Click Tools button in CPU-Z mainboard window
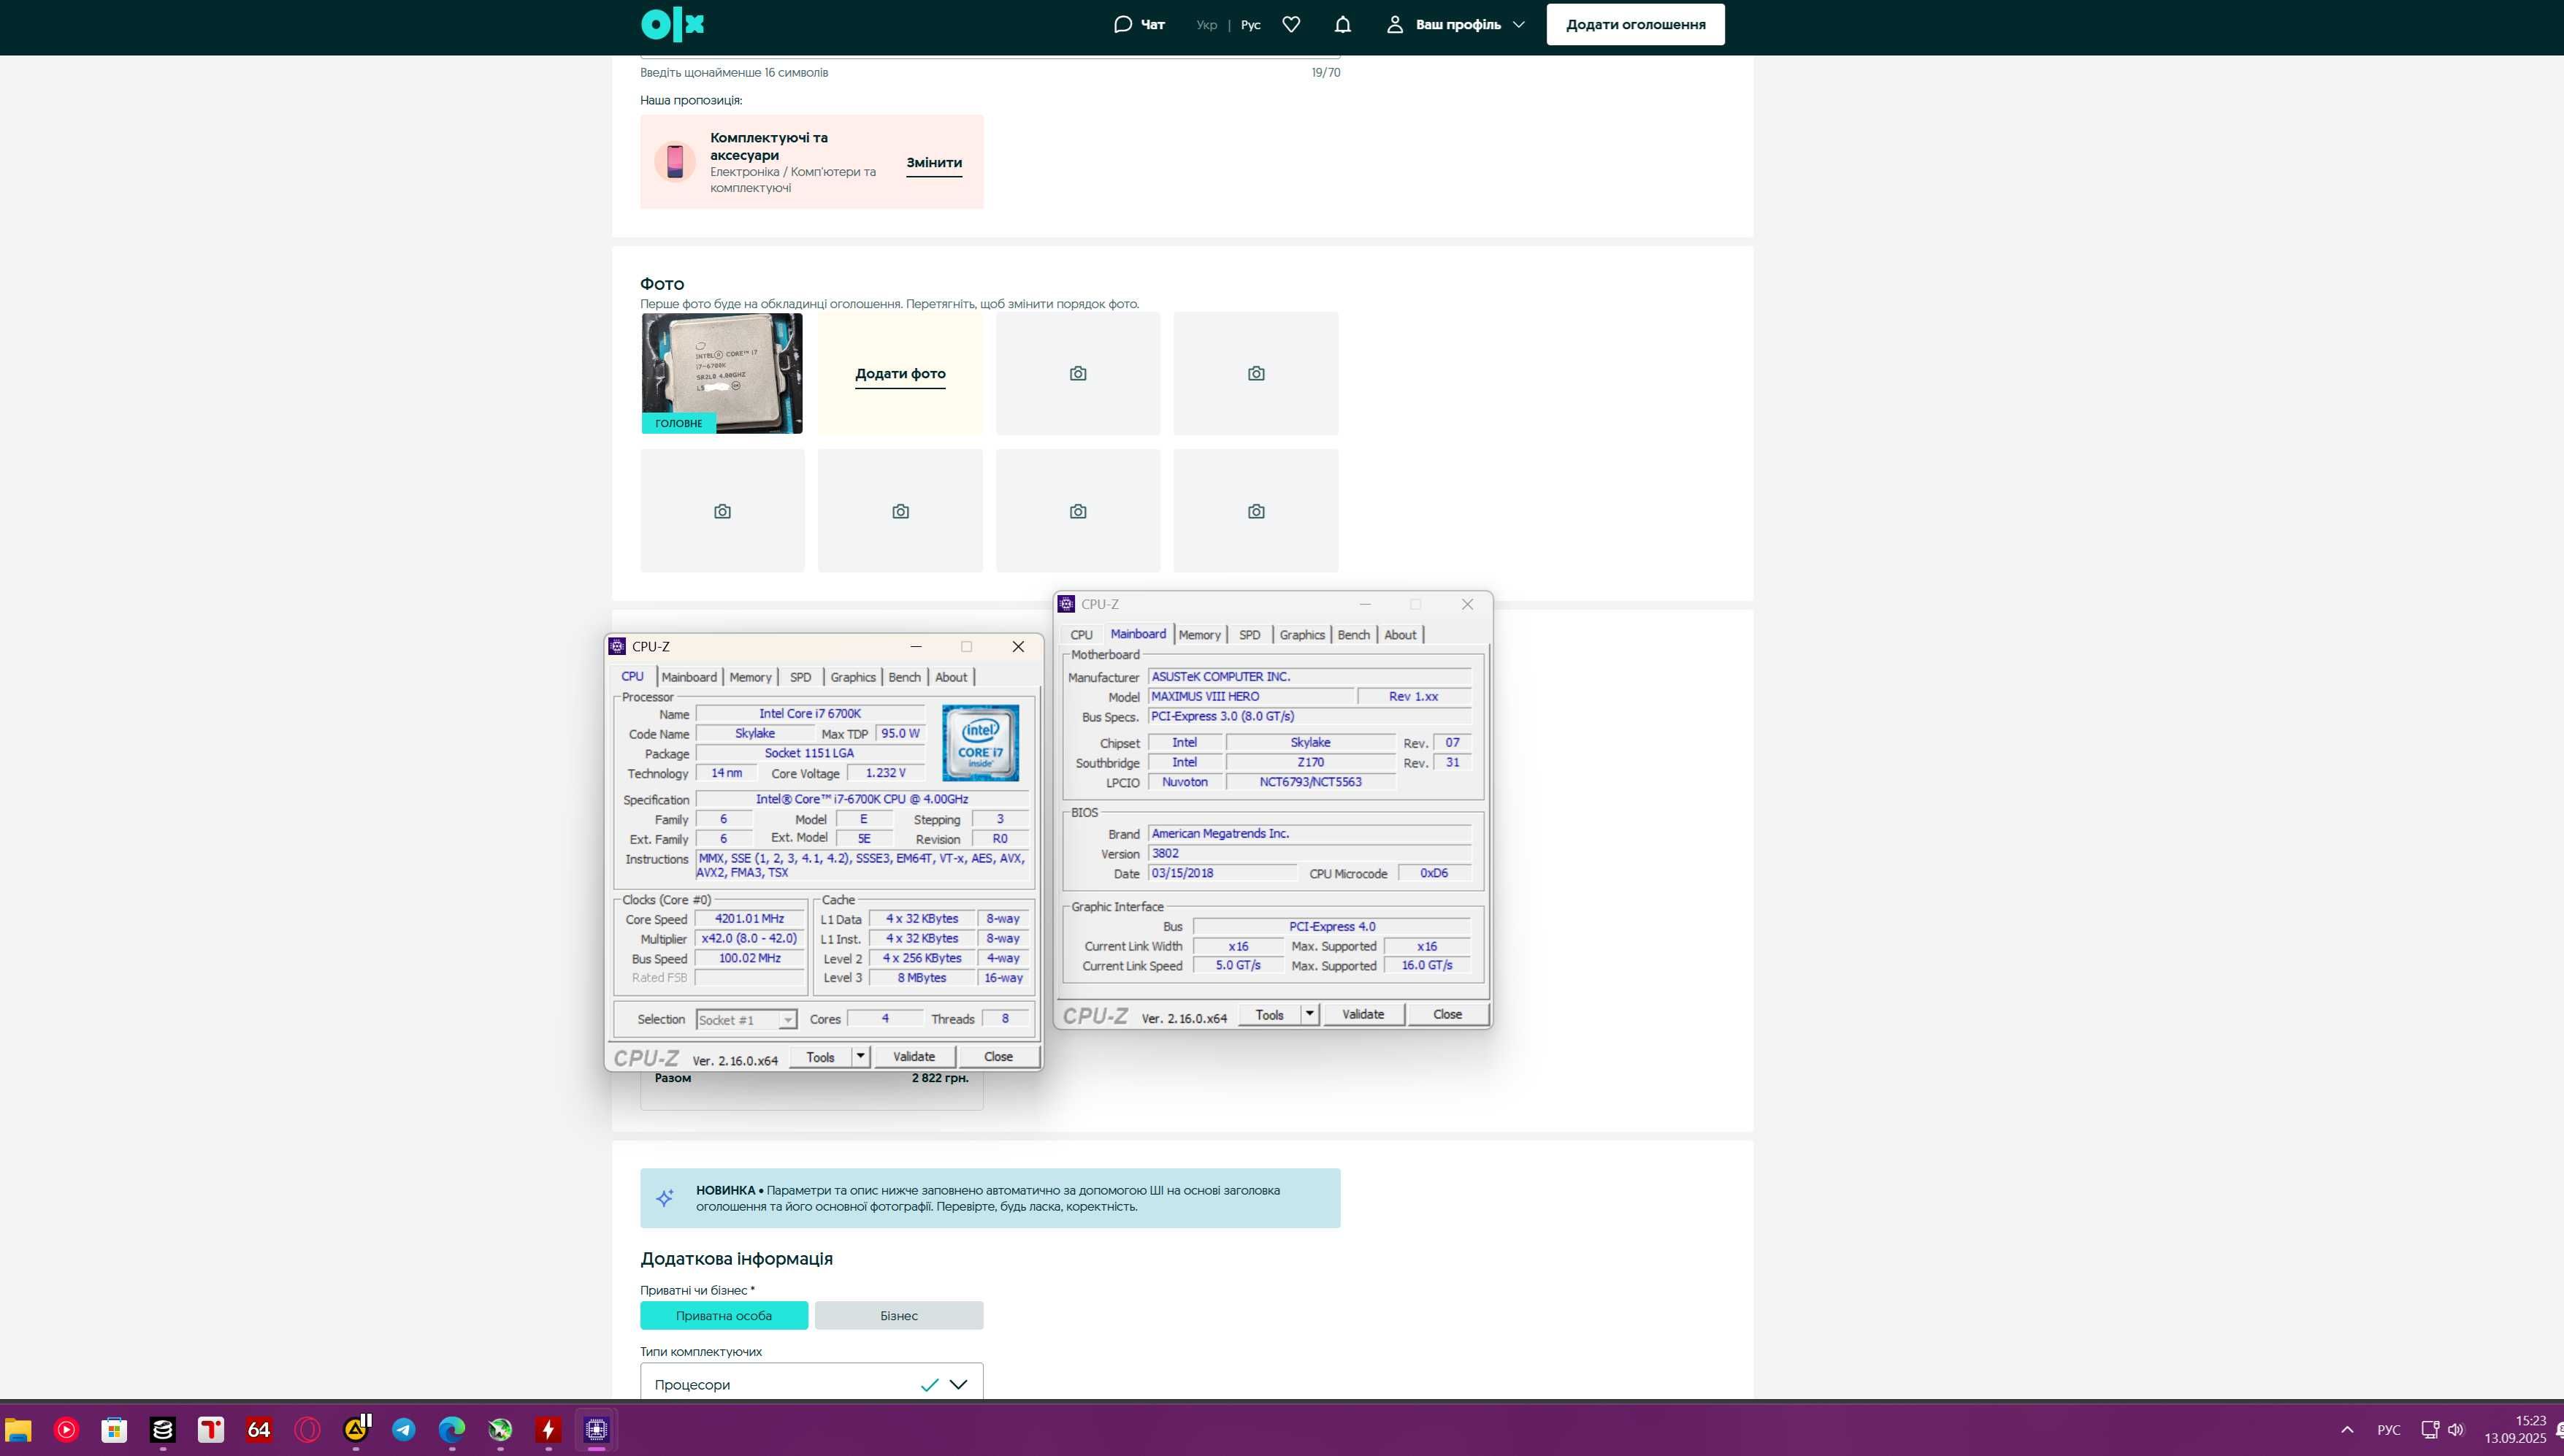Viewport: 2564px width, 1456px height. [1270, 1014]
